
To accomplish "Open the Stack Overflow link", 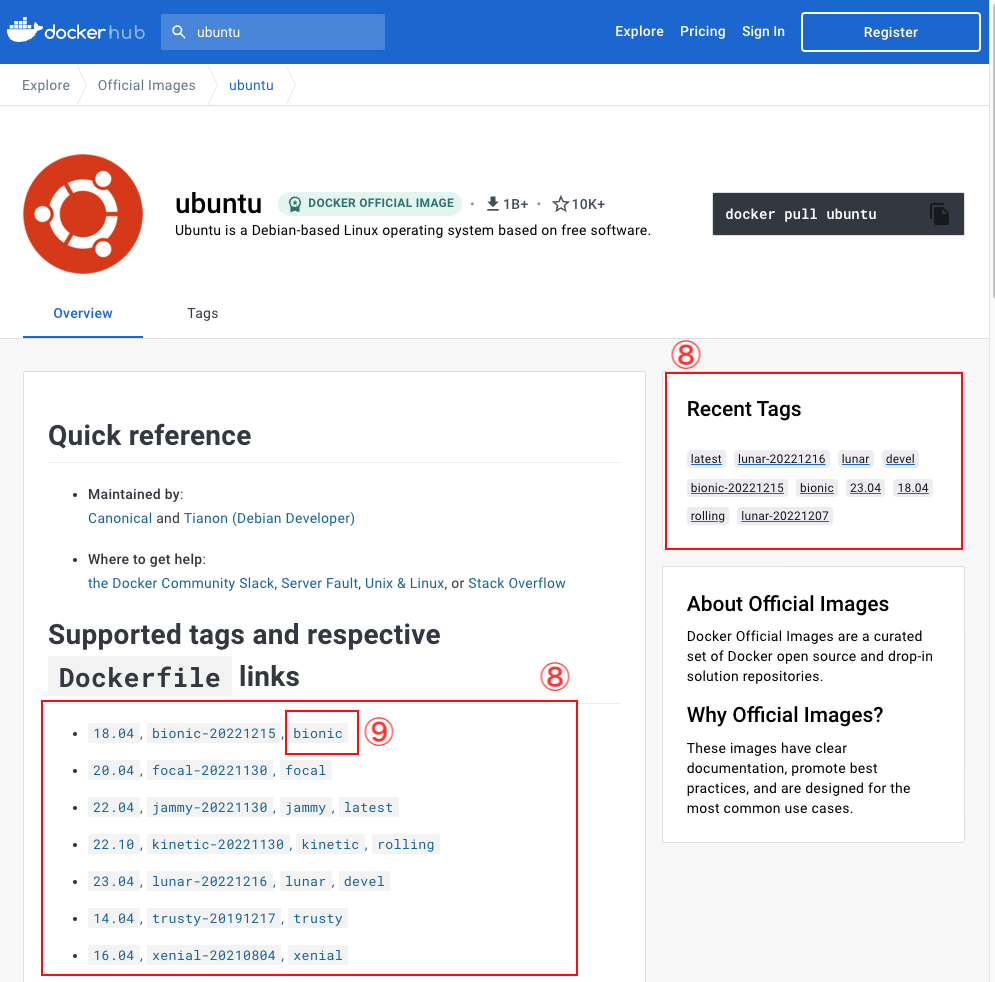I will 517,583.
